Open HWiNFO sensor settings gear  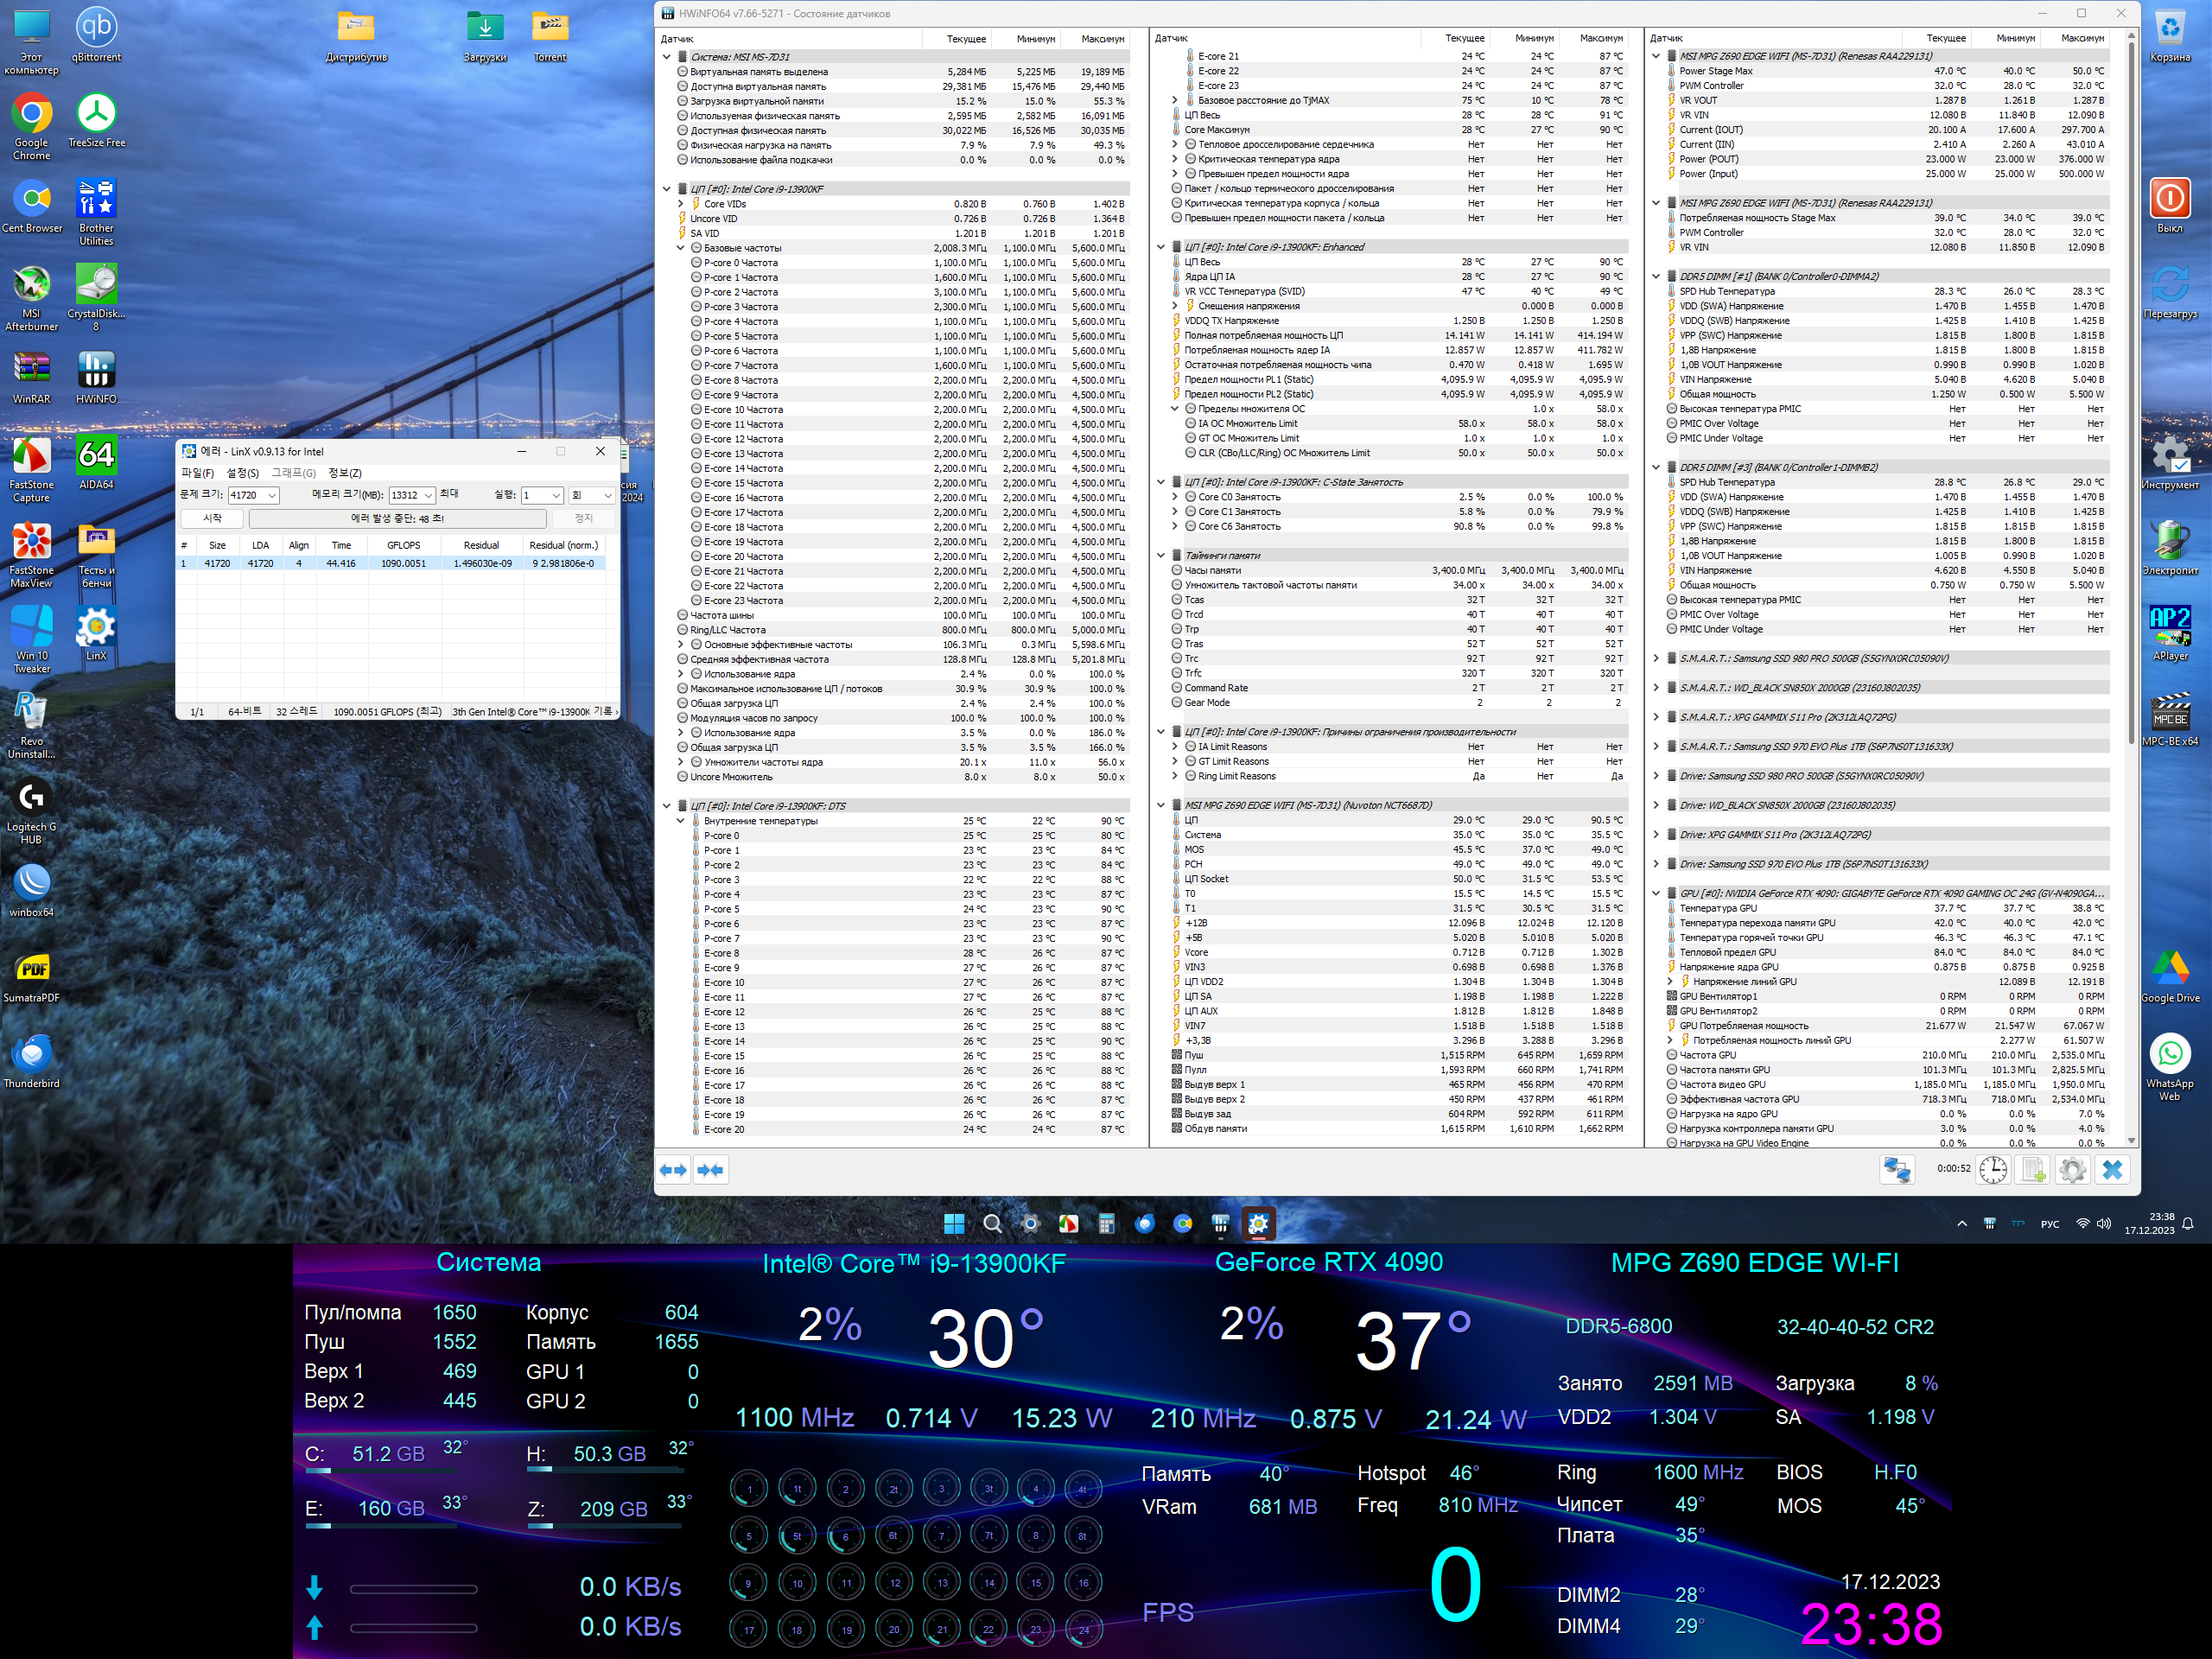click(x=2072, y=1170)
